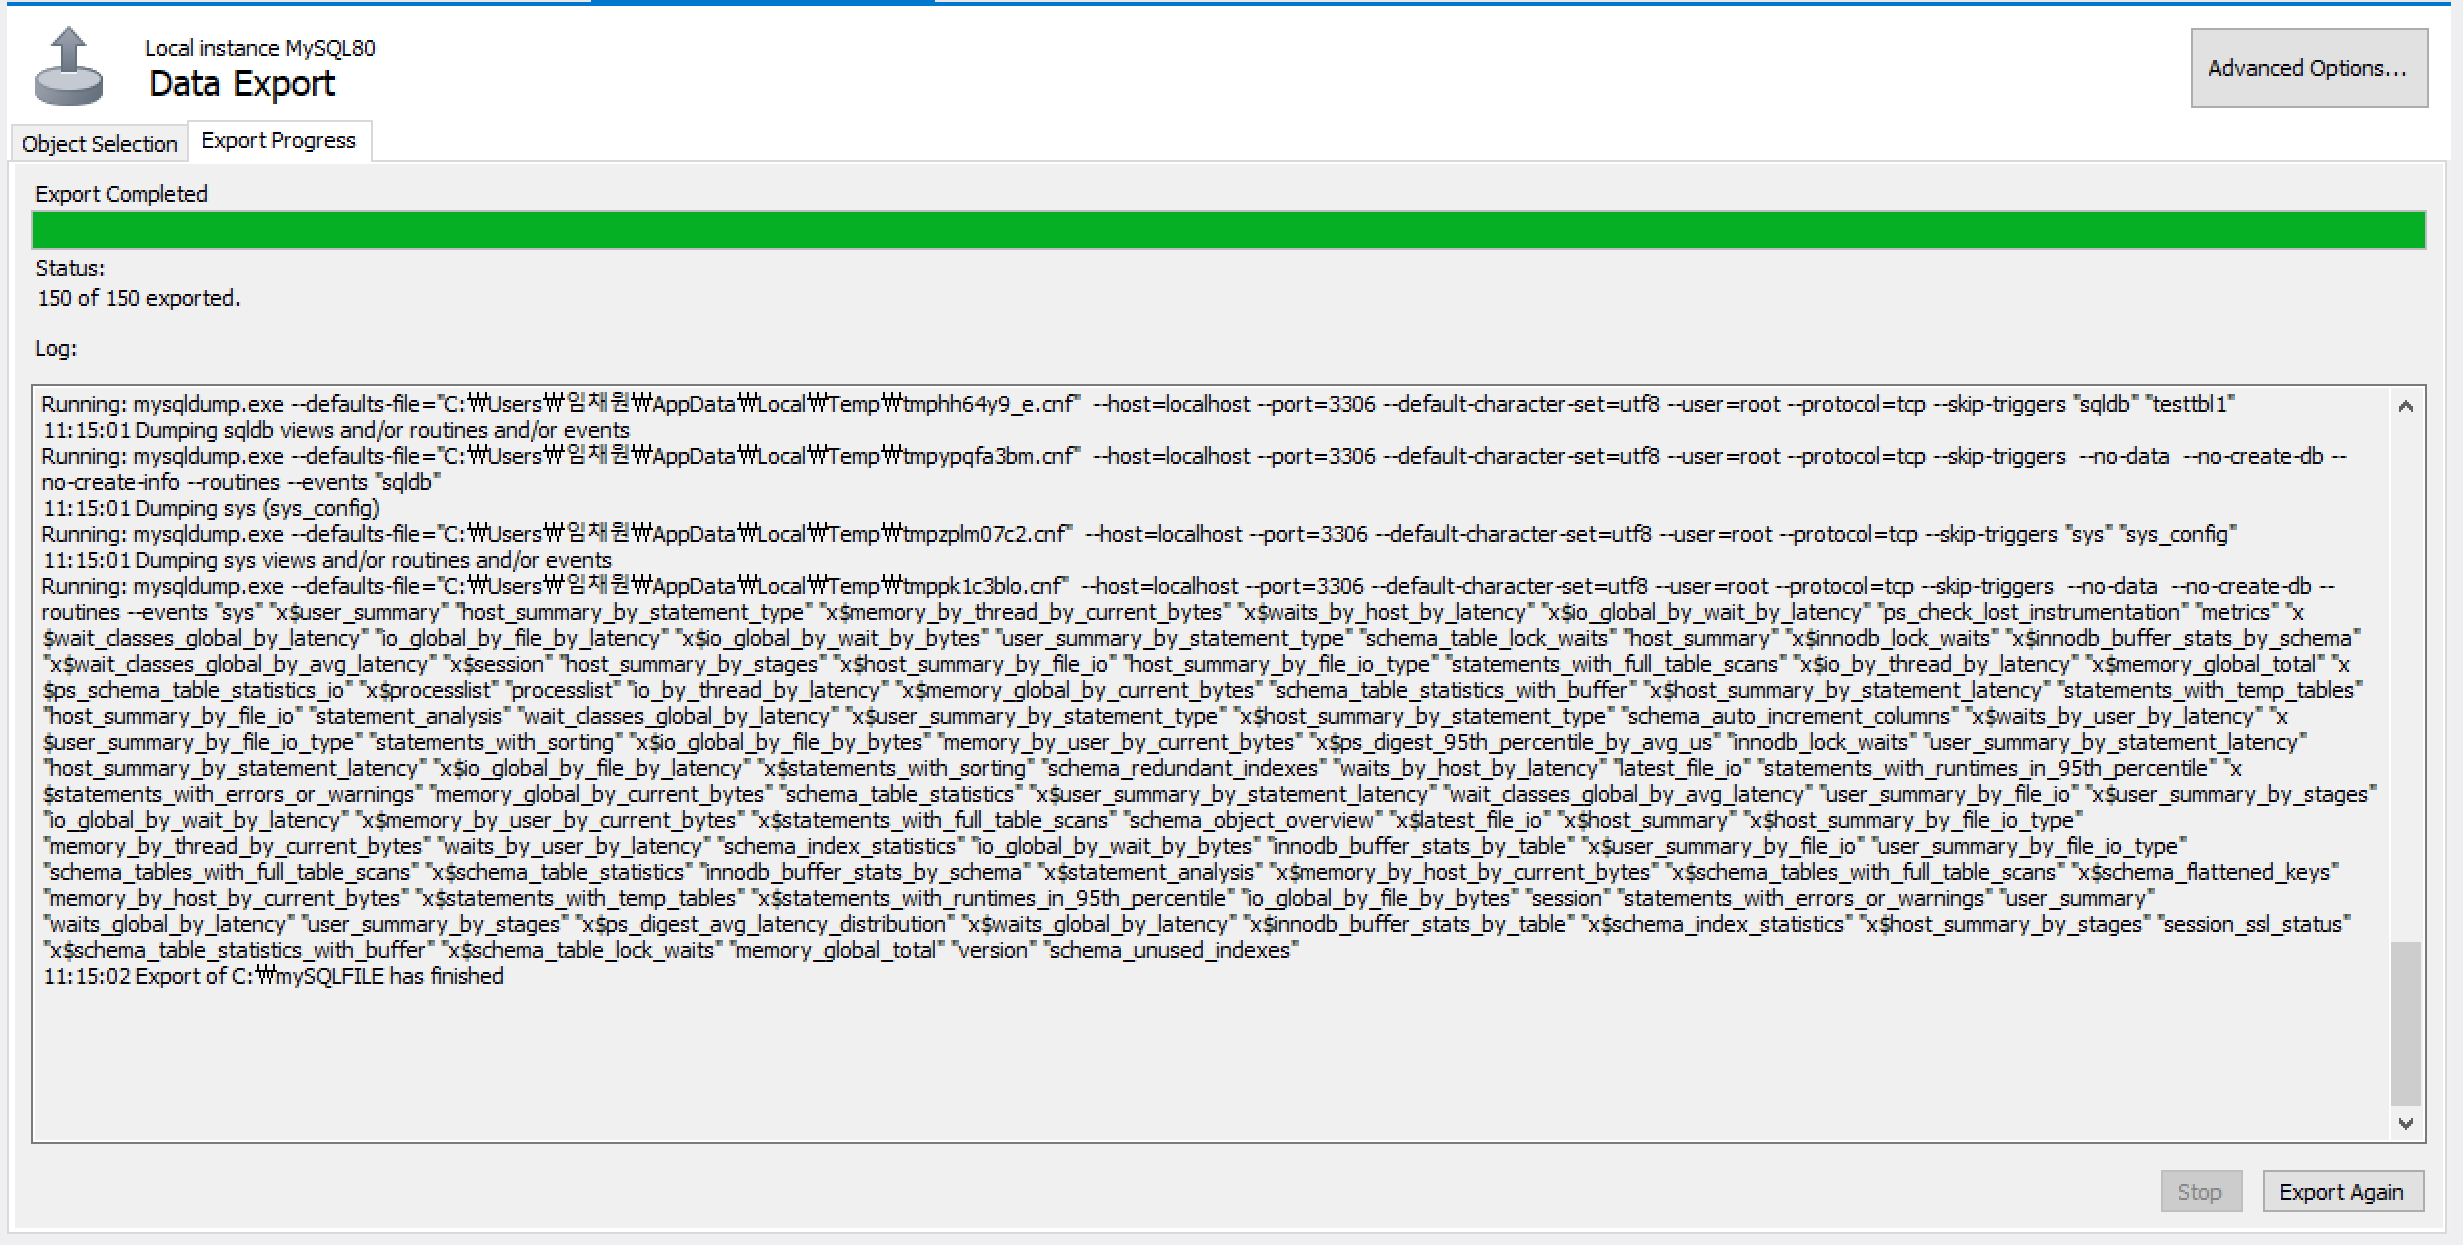Click the mySQLFILE has finished log line
The image size is (2463, 1245).
[273, 976]
